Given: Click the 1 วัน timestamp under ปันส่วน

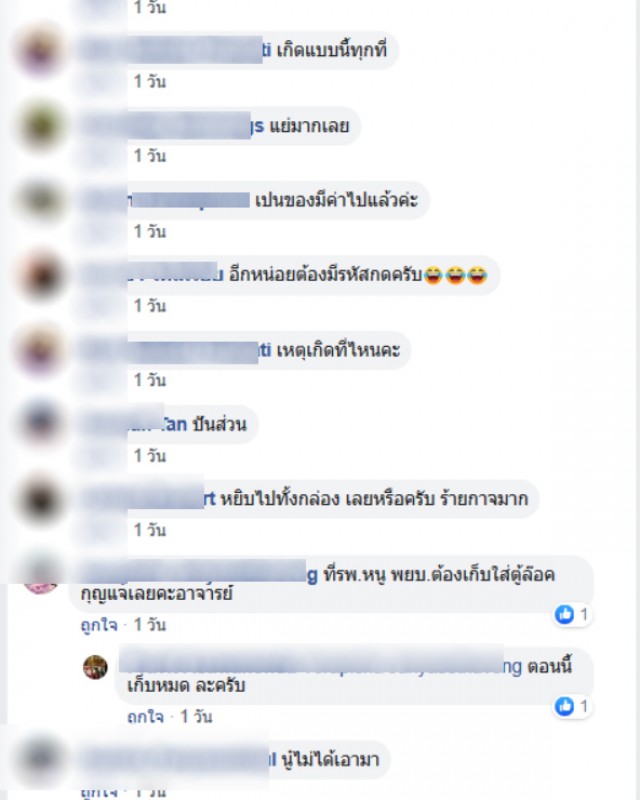Looking at the screenshot, I should [x=150, y=455].
